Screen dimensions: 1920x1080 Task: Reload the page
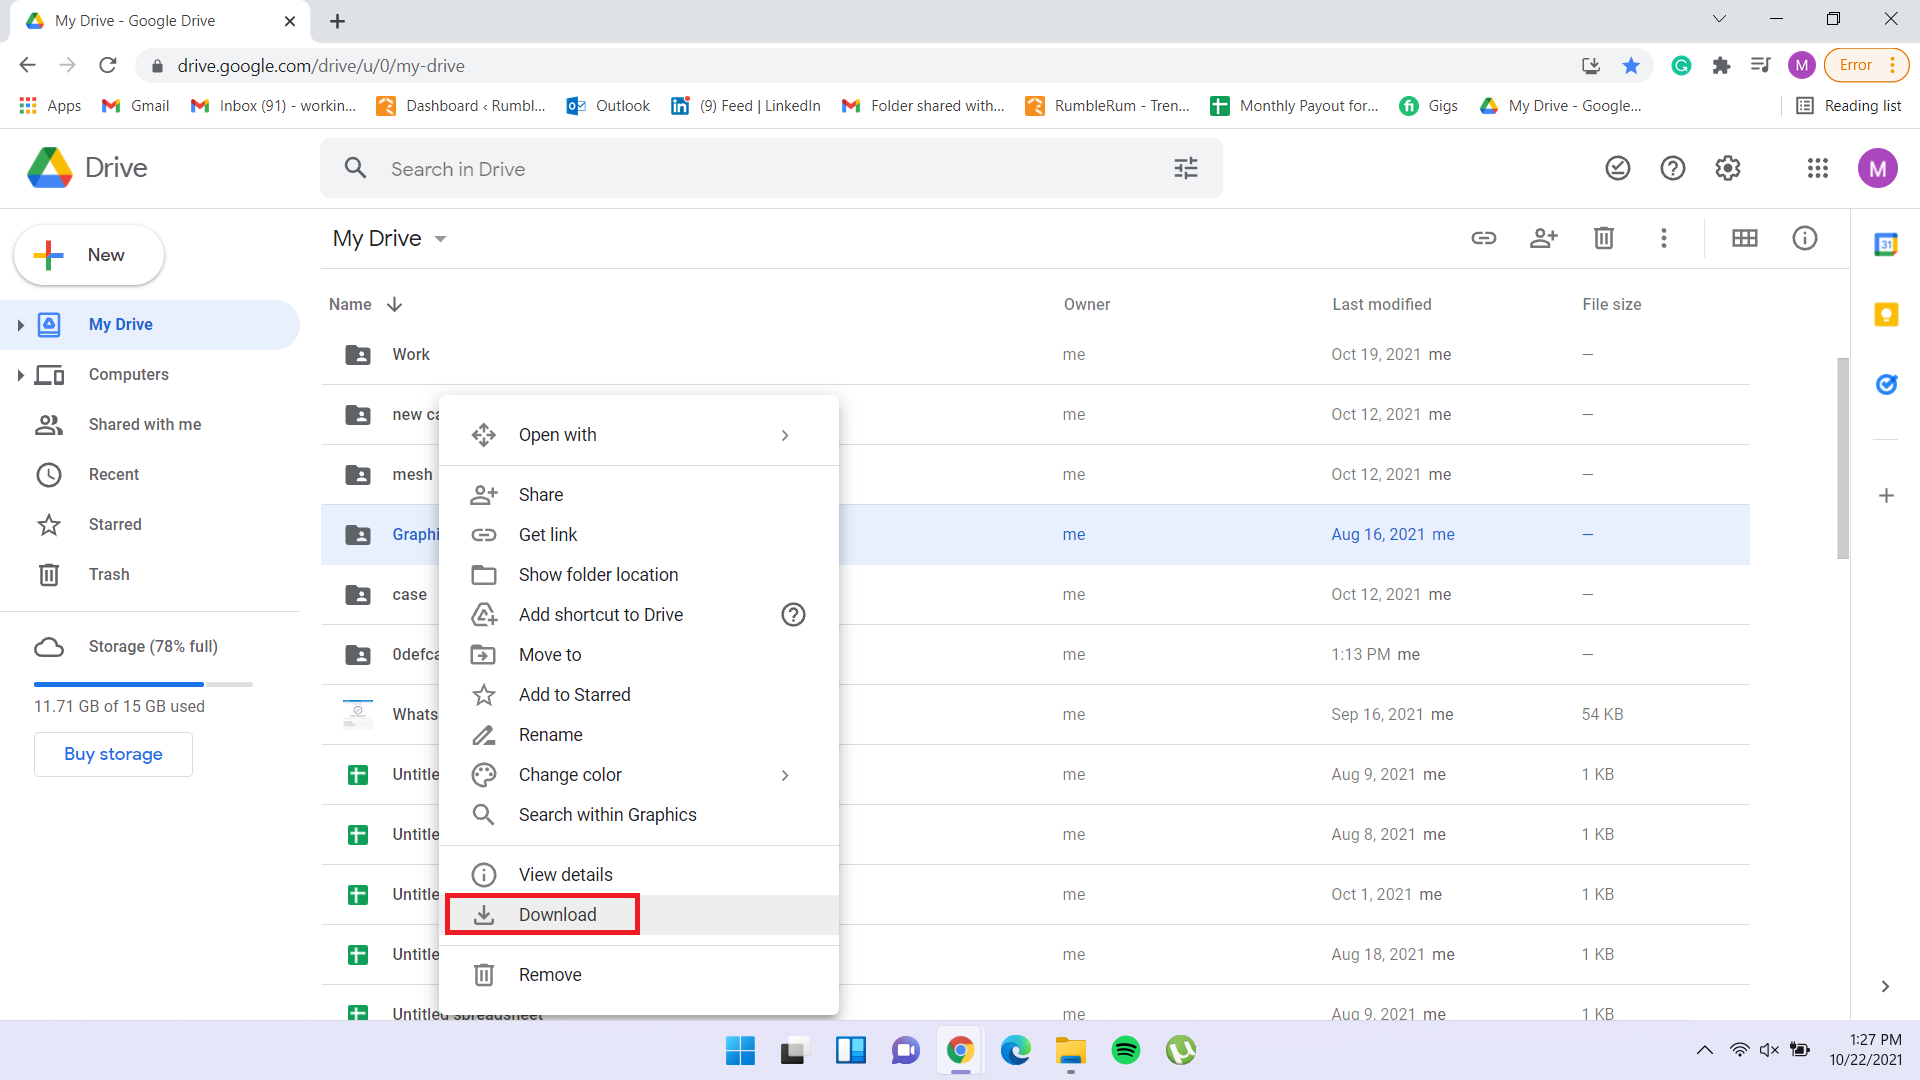(x=108, y=66)
